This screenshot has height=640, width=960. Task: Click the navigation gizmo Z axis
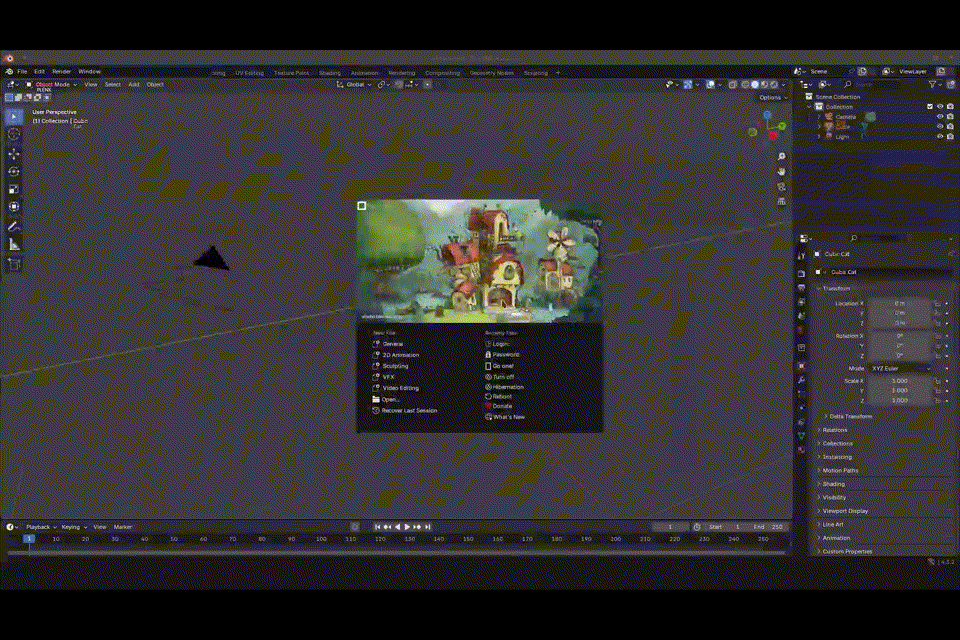[x=767, y=115]
